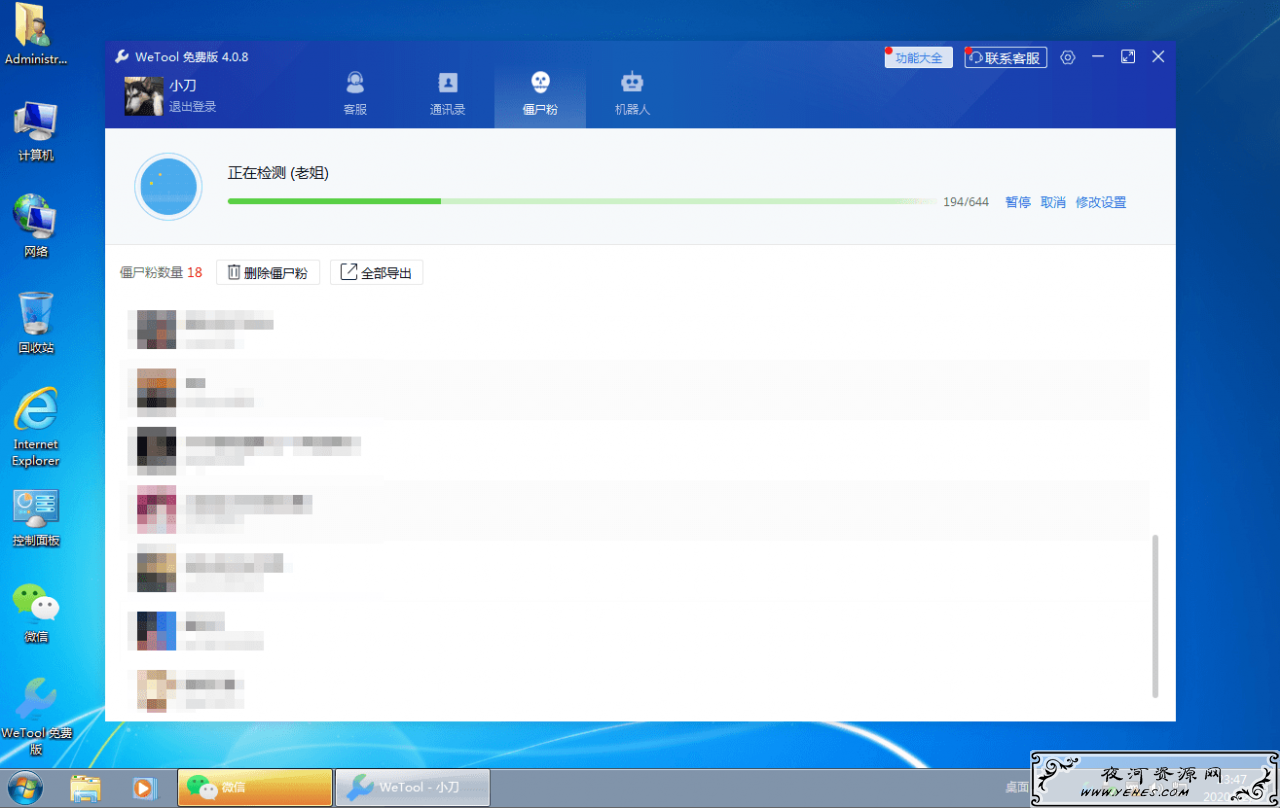Click the green detection progress bar
Screen dimensions: 1280x808
(580, 201)
